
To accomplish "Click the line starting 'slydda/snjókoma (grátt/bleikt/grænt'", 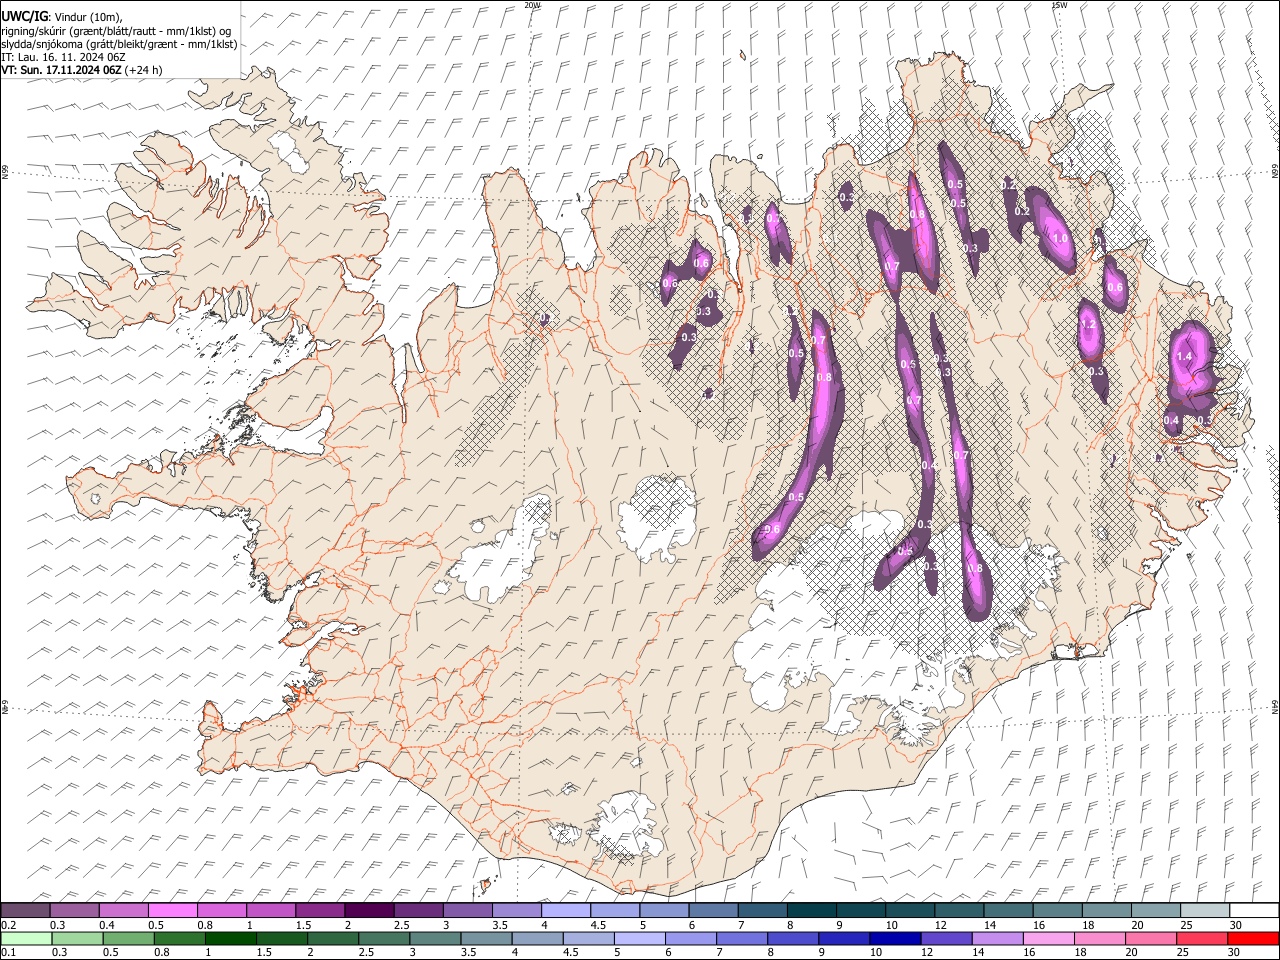I will (x=119, y=44).
